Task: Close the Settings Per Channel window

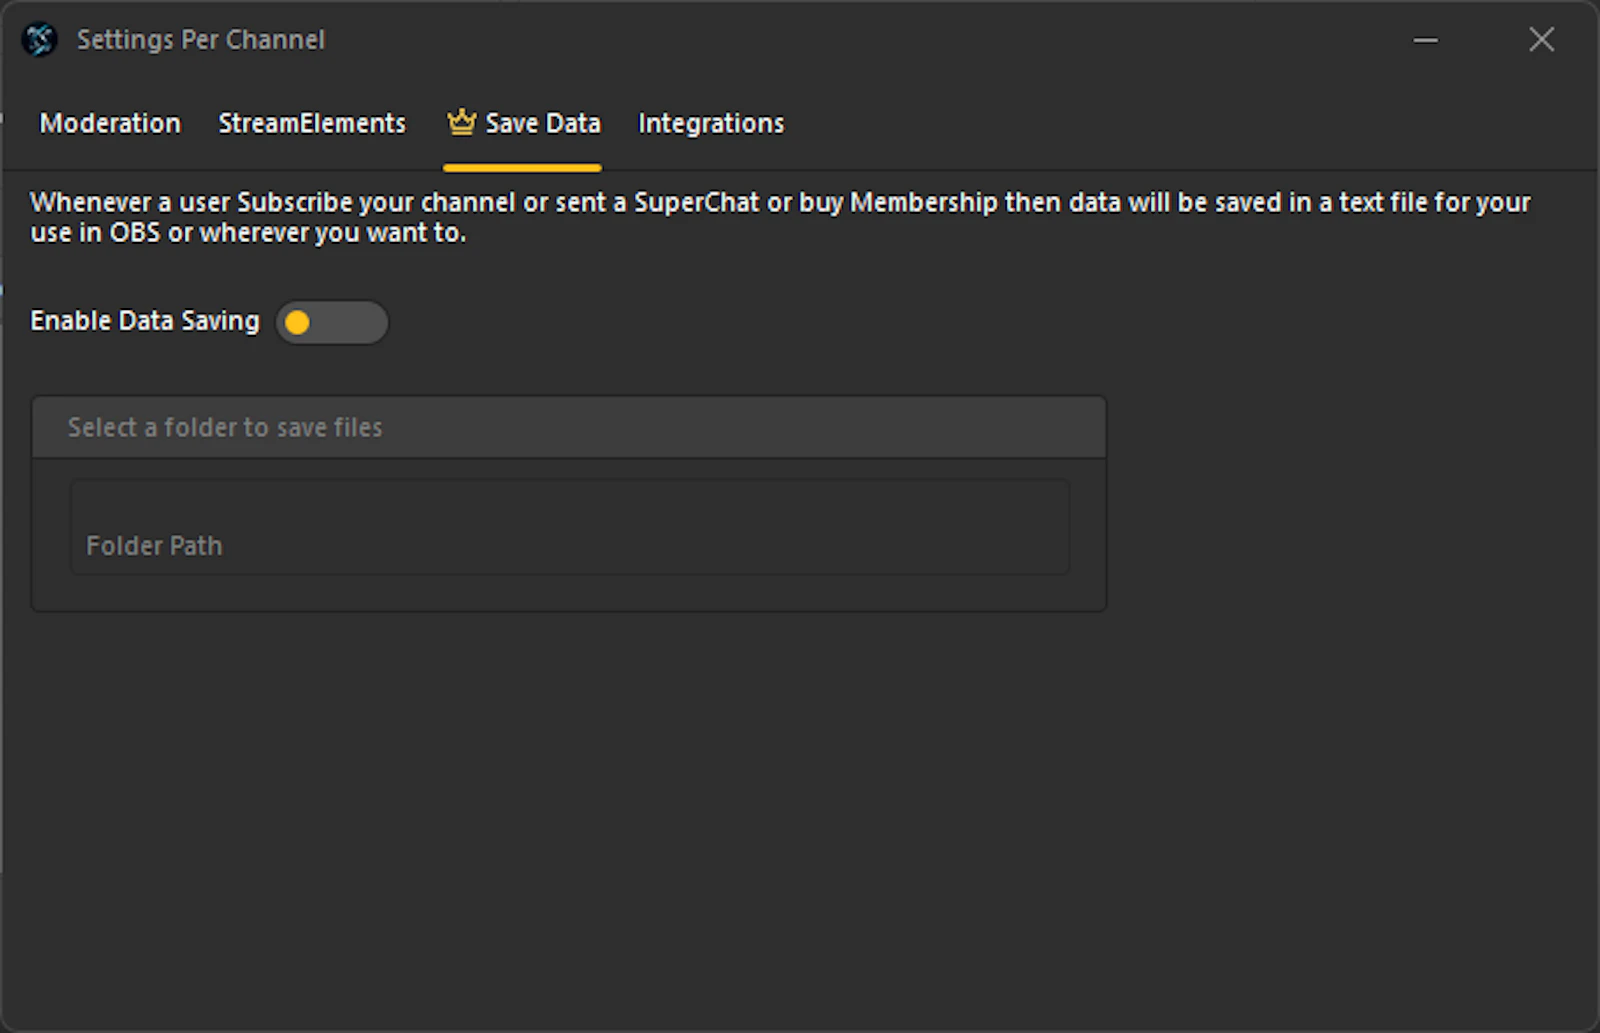Action: coord(1541,40)
